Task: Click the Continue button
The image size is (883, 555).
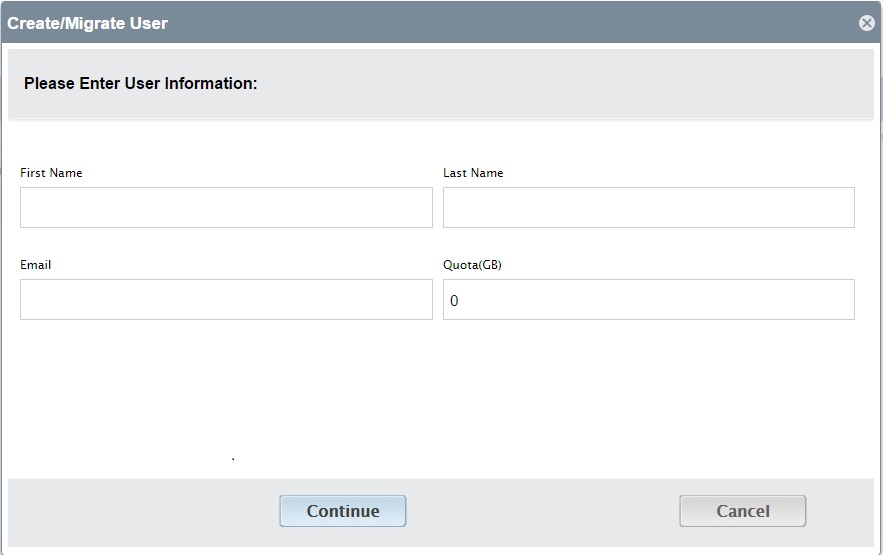Action: click(x=343, y=511)
